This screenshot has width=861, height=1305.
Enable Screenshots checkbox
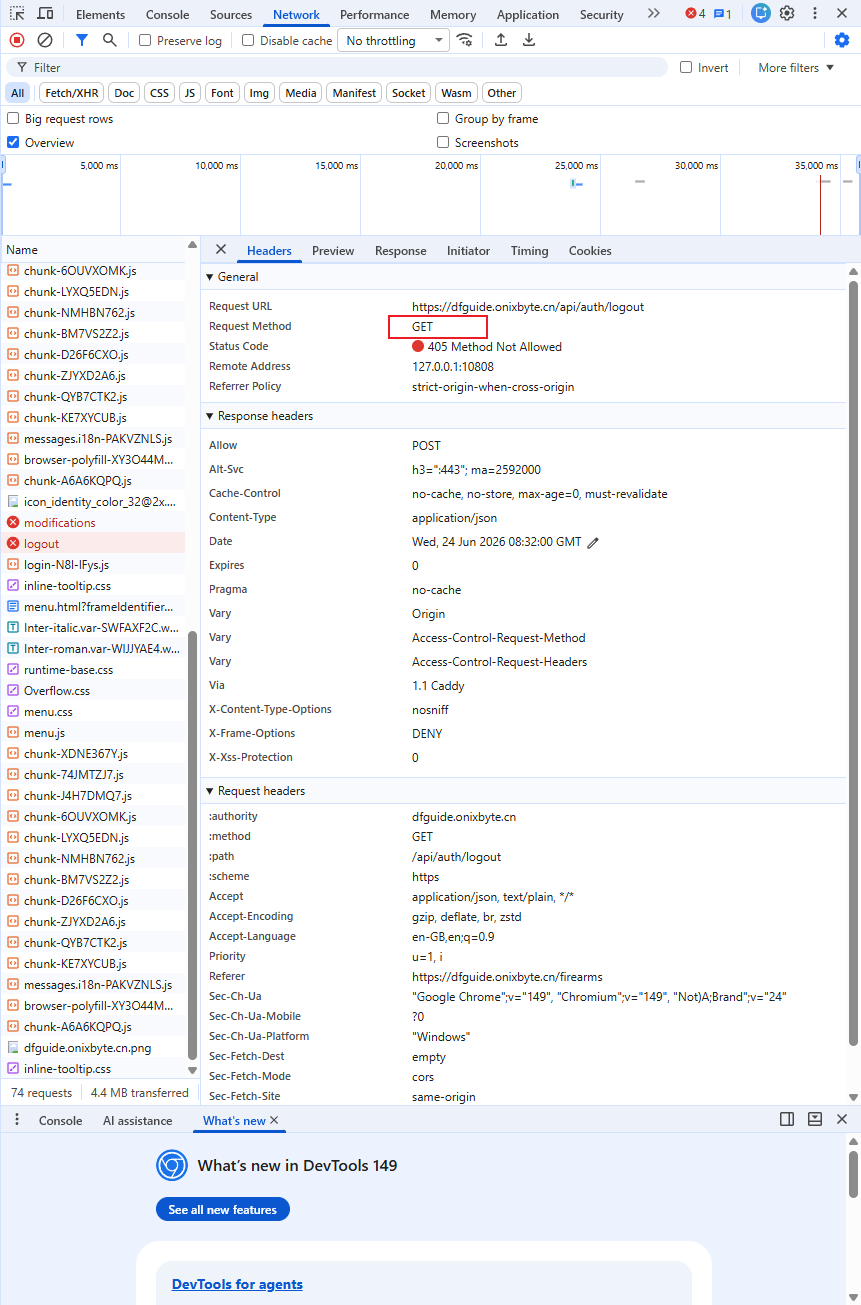tap(443, 142)
